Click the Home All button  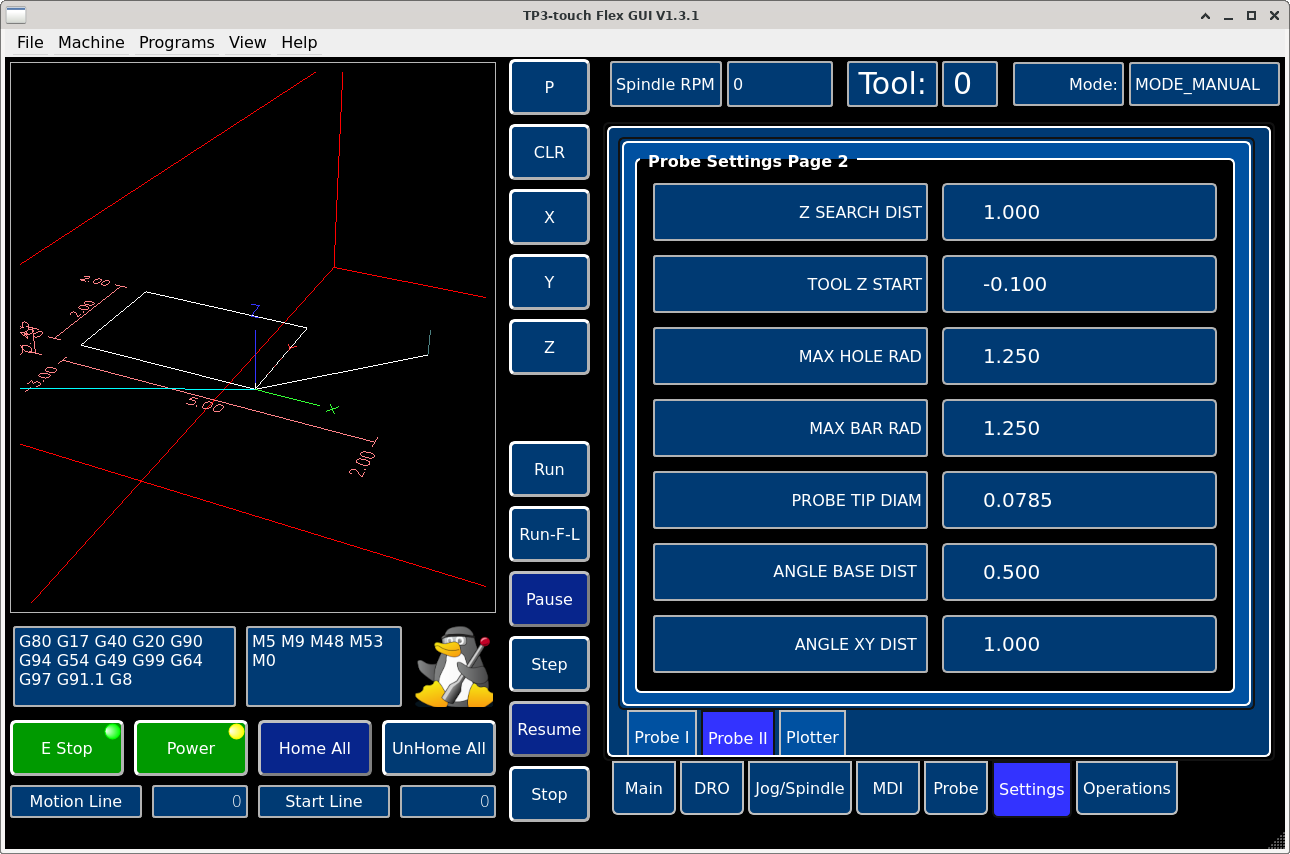click(x=315, y=748)
